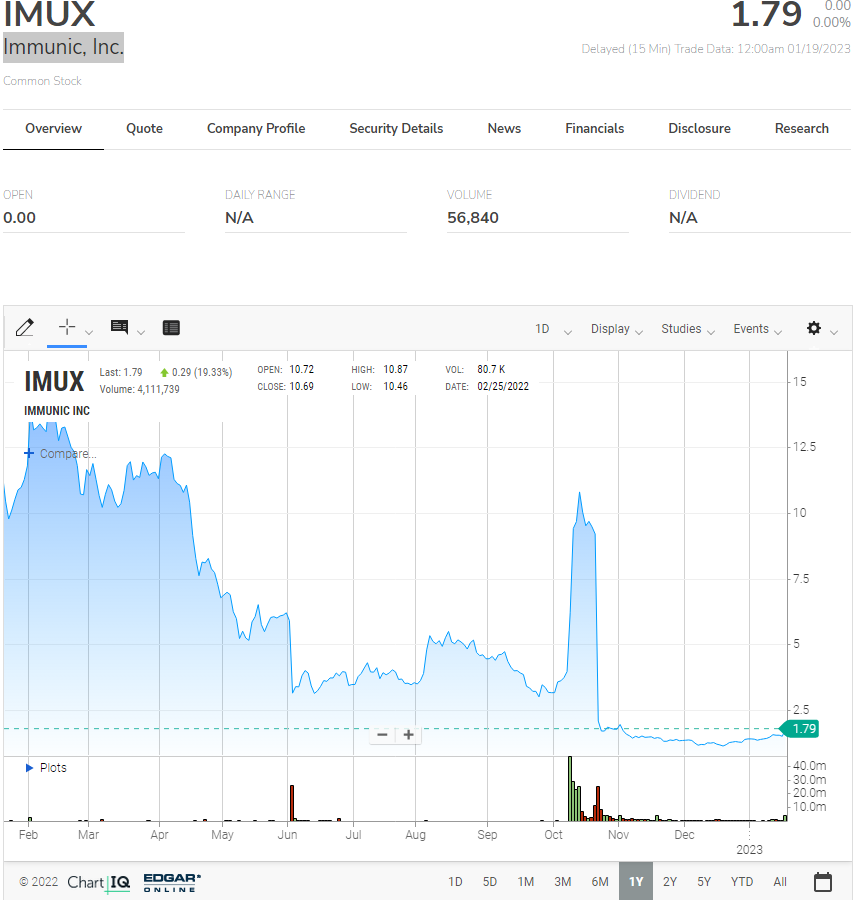Set chart range to 6M
866x900 pixels.
[x=600, y=882]
